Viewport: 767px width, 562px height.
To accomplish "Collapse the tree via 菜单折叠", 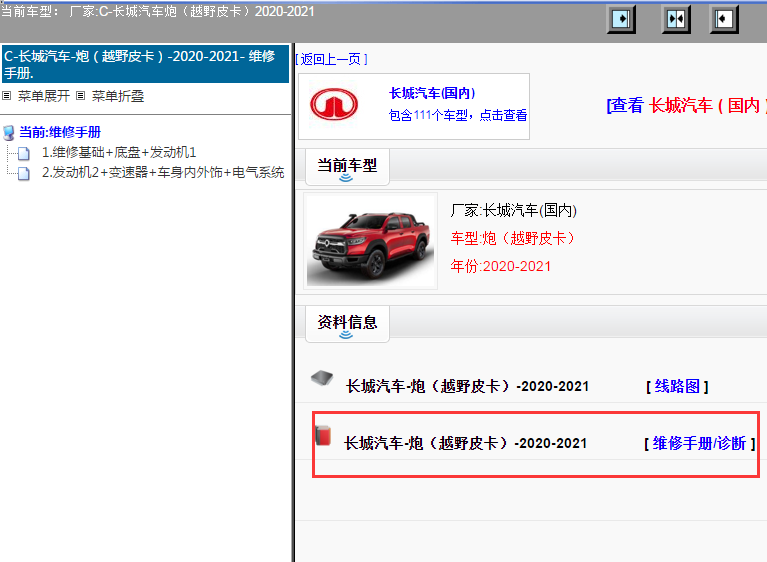I will click(x=118, y=96).
